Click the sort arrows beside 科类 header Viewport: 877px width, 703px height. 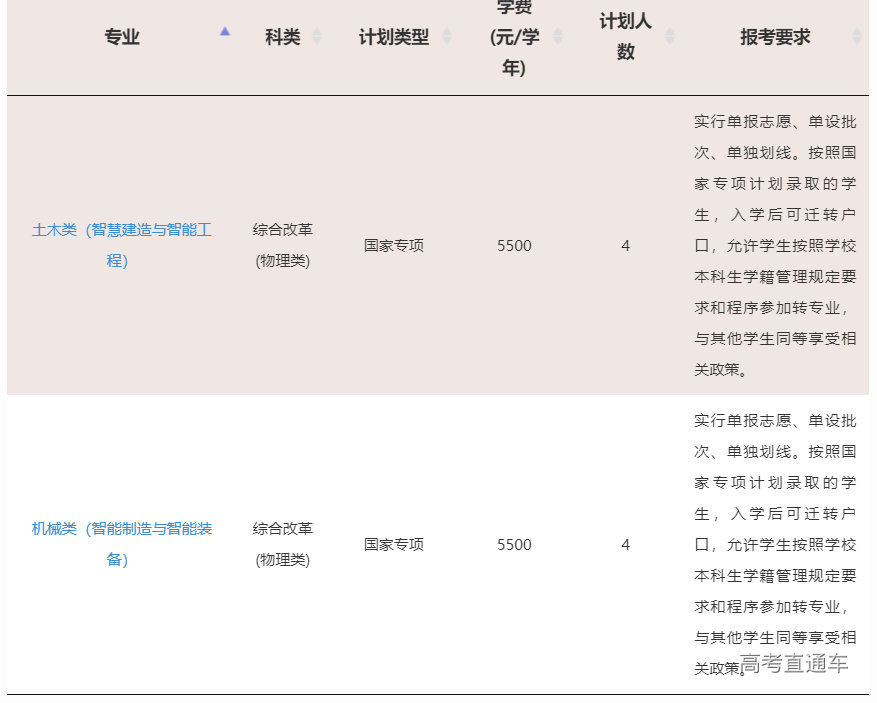(317, 37)
